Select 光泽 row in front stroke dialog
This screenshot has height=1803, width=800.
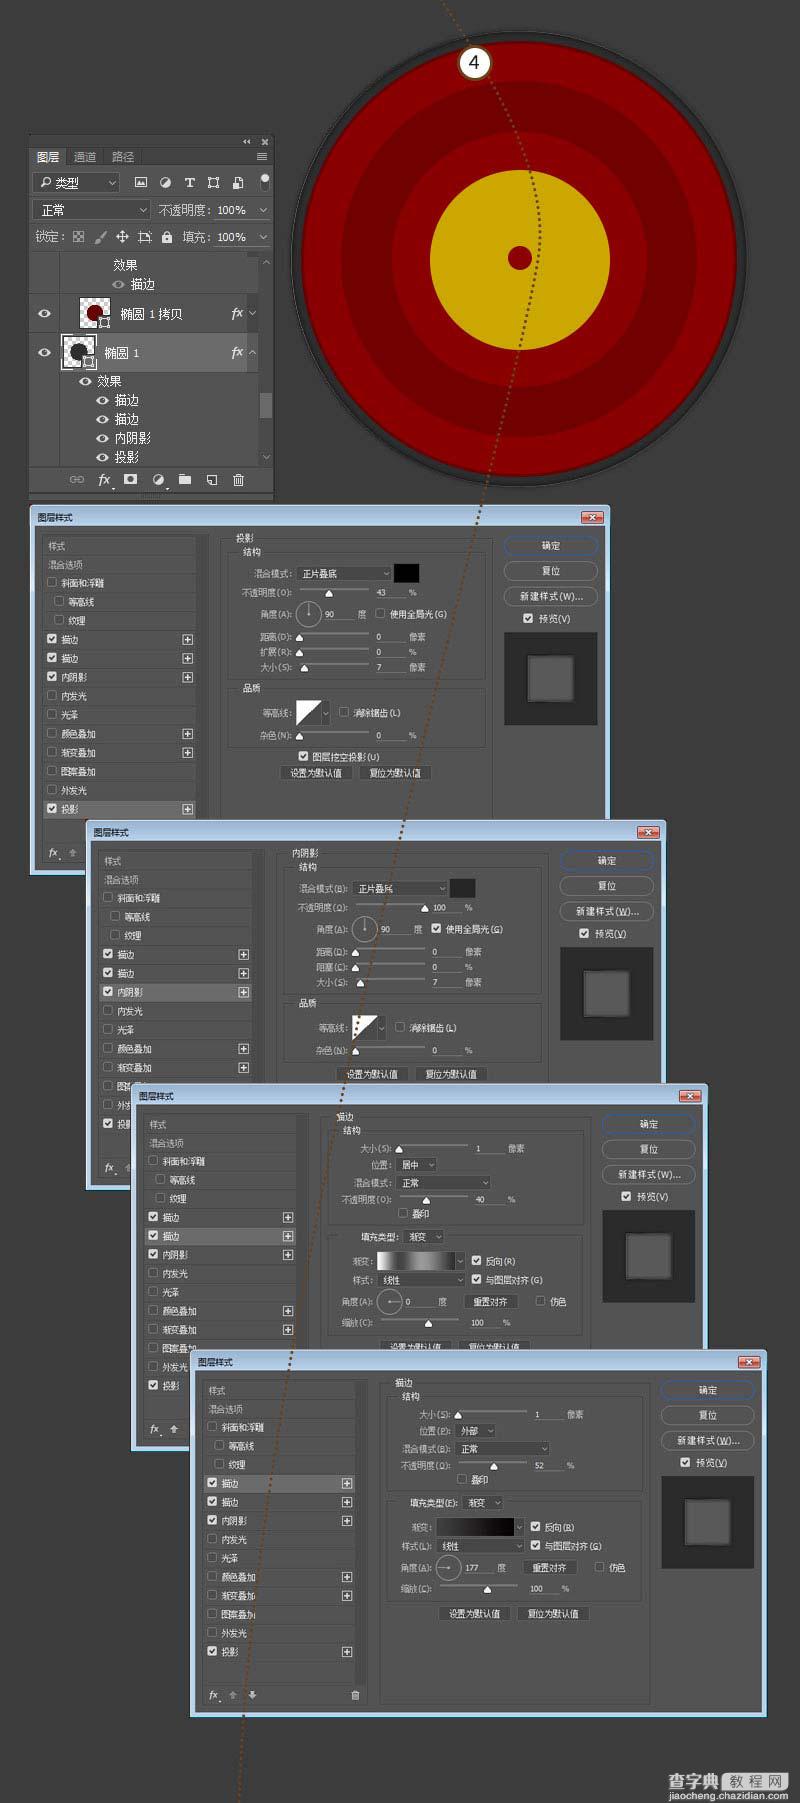tap(279, 1558)
